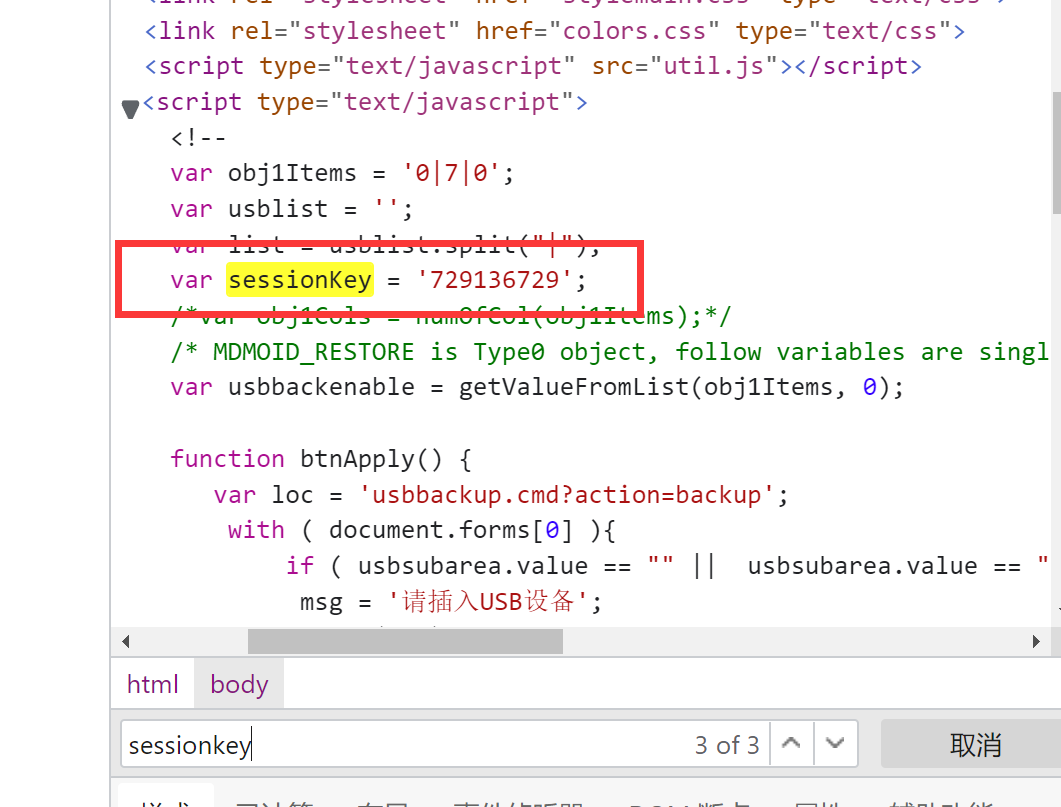This screenshot has width=1061, height=807.
Task: Click the 'usbbackup.cmd?action=backup' string
Action: click(x=566, y=495)
